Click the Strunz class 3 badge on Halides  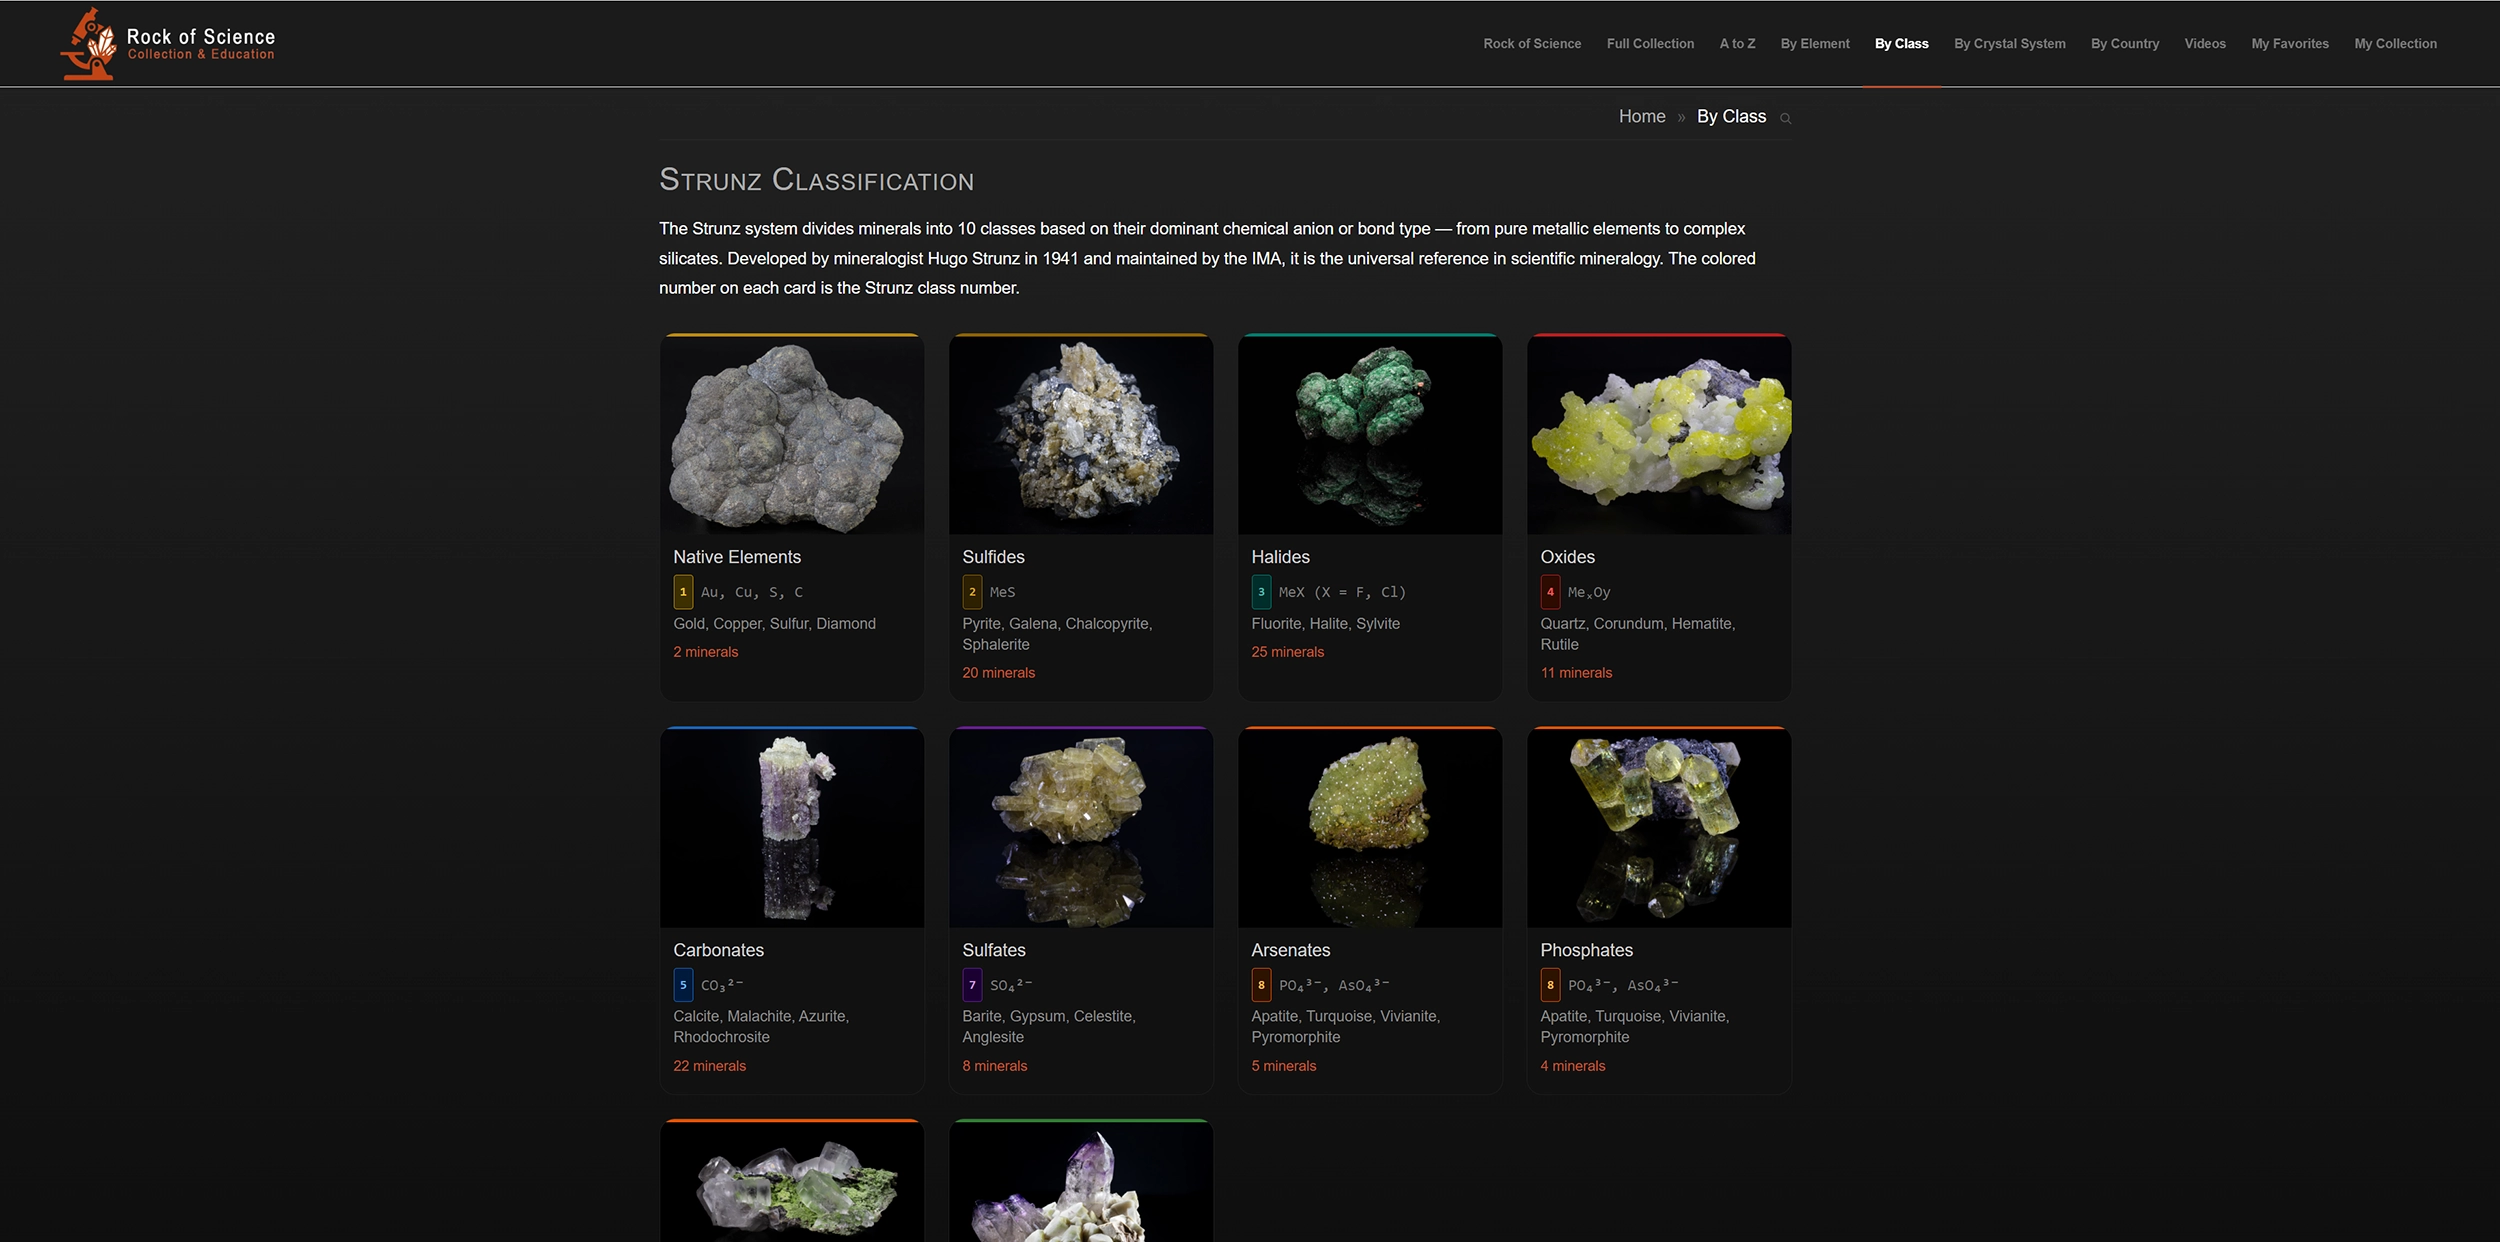[1261, 592]
